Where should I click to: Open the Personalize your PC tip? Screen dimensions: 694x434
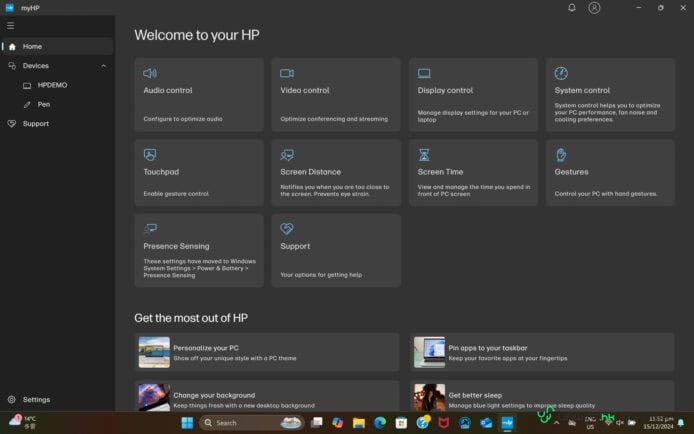267,352
